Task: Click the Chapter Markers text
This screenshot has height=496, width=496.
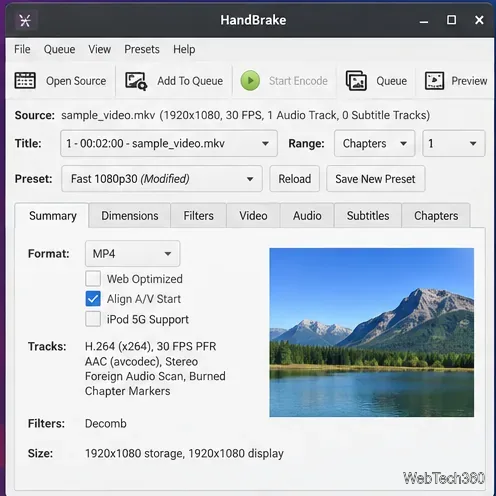Action: tap(128, 391)
